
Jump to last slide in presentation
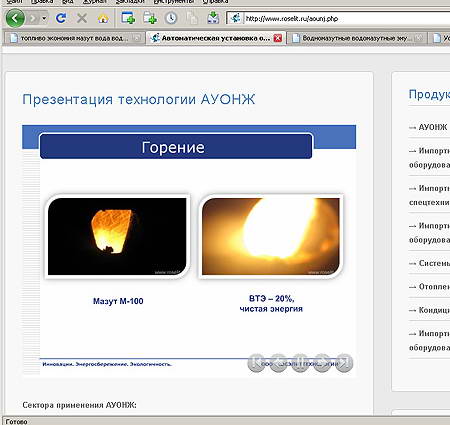[x=344, y=362]
